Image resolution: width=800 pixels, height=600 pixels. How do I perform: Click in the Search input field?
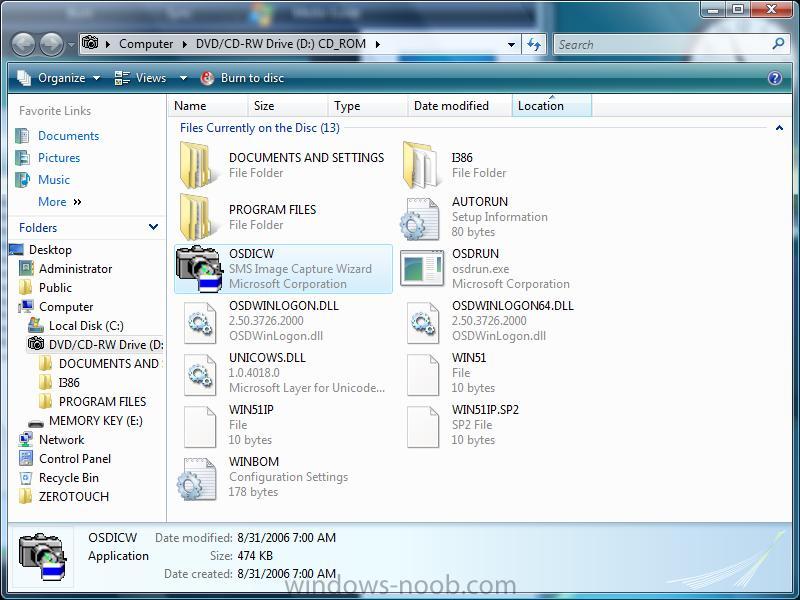pyautogui.click(x=663, y=44)
